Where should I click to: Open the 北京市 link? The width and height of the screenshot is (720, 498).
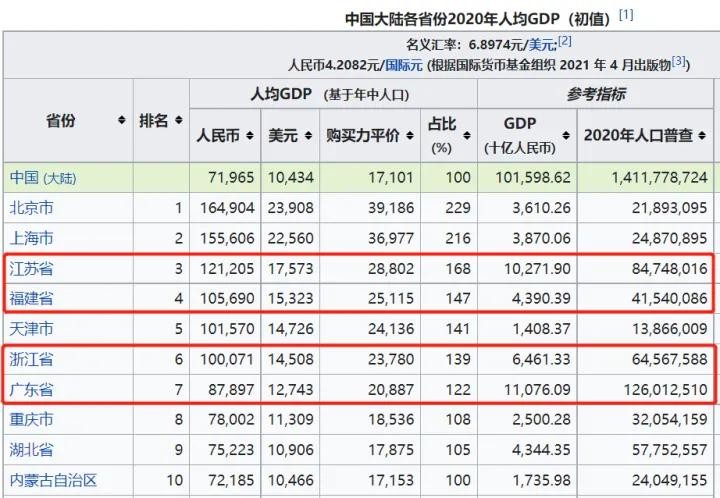(32, 209)
